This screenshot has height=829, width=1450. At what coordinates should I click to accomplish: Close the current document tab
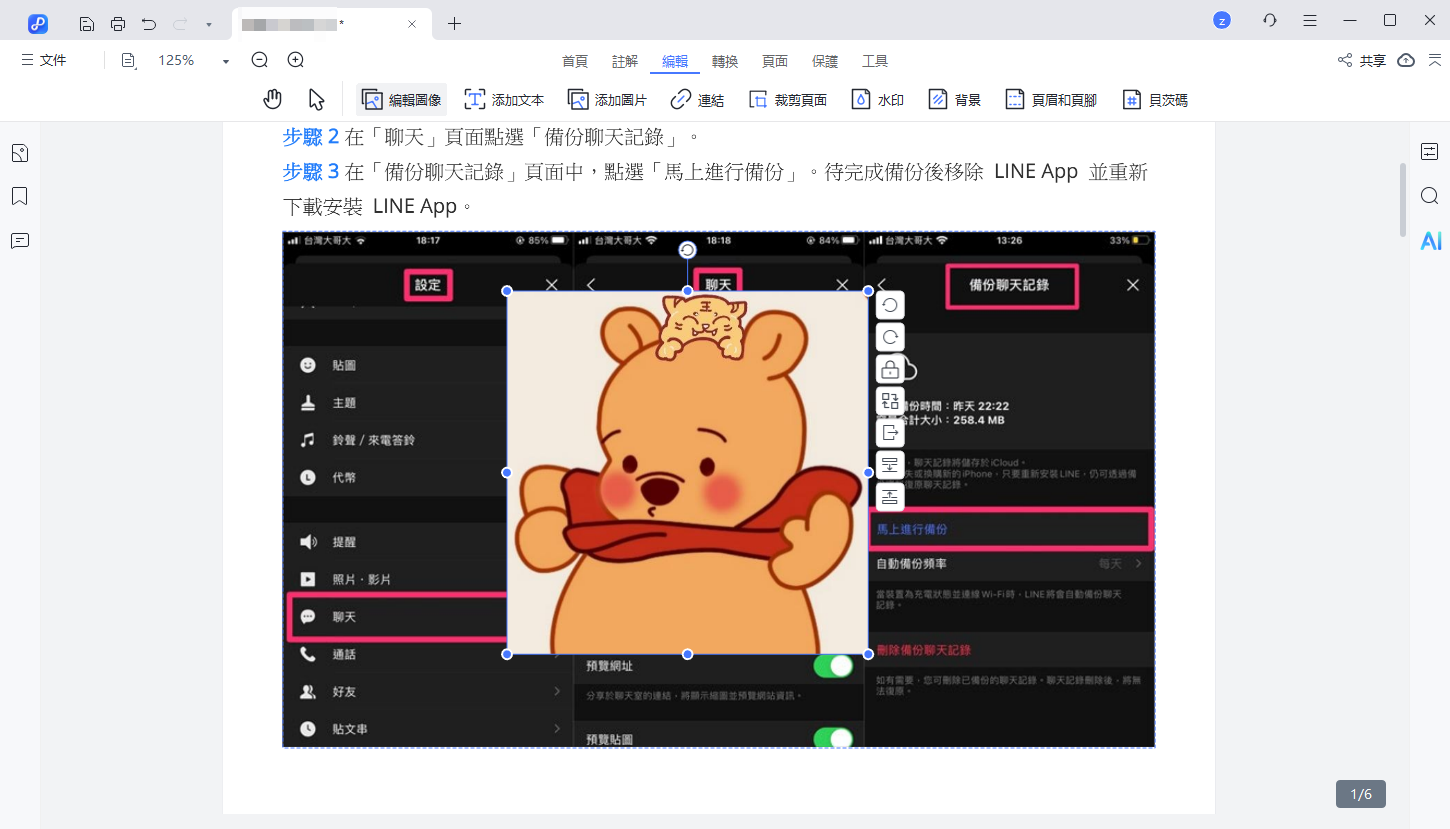coord(412,24)
